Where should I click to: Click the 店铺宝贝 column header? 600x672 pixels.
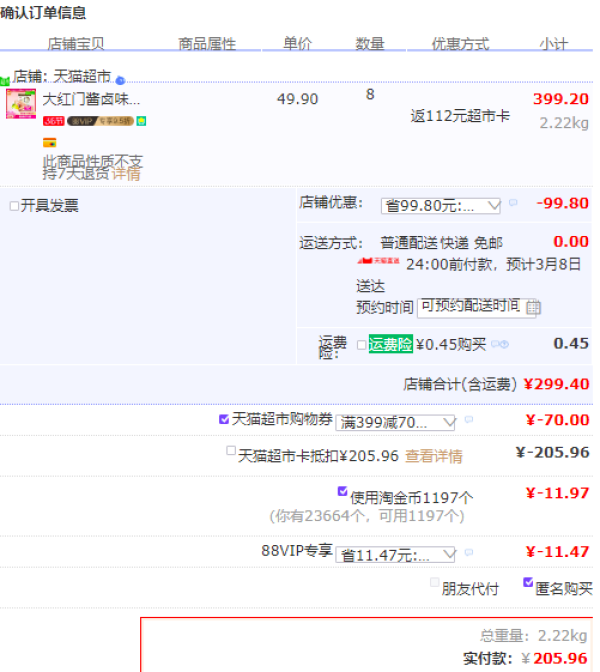pyautogui.click(x=76, y=44)
